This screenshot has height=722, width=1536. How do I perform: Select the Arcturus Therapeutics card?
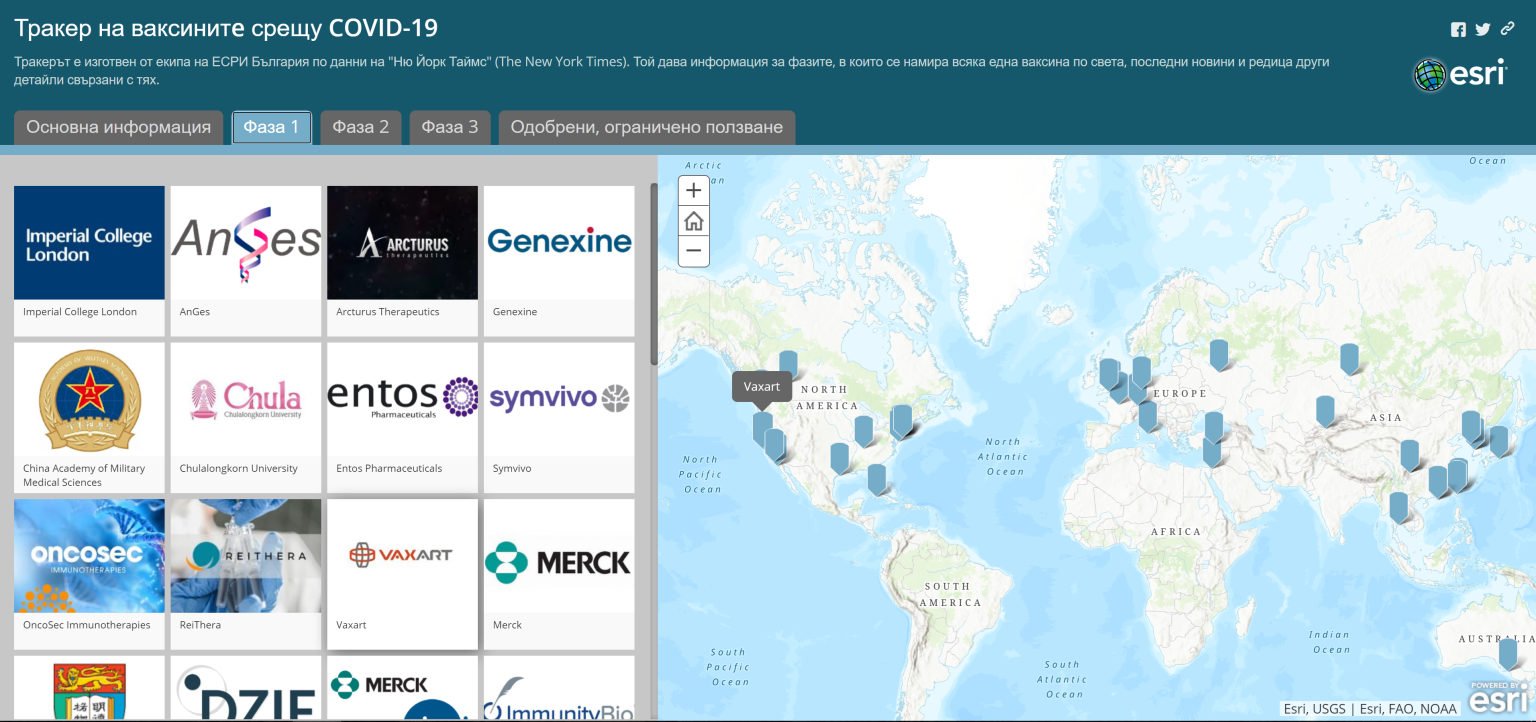(402, 260)
